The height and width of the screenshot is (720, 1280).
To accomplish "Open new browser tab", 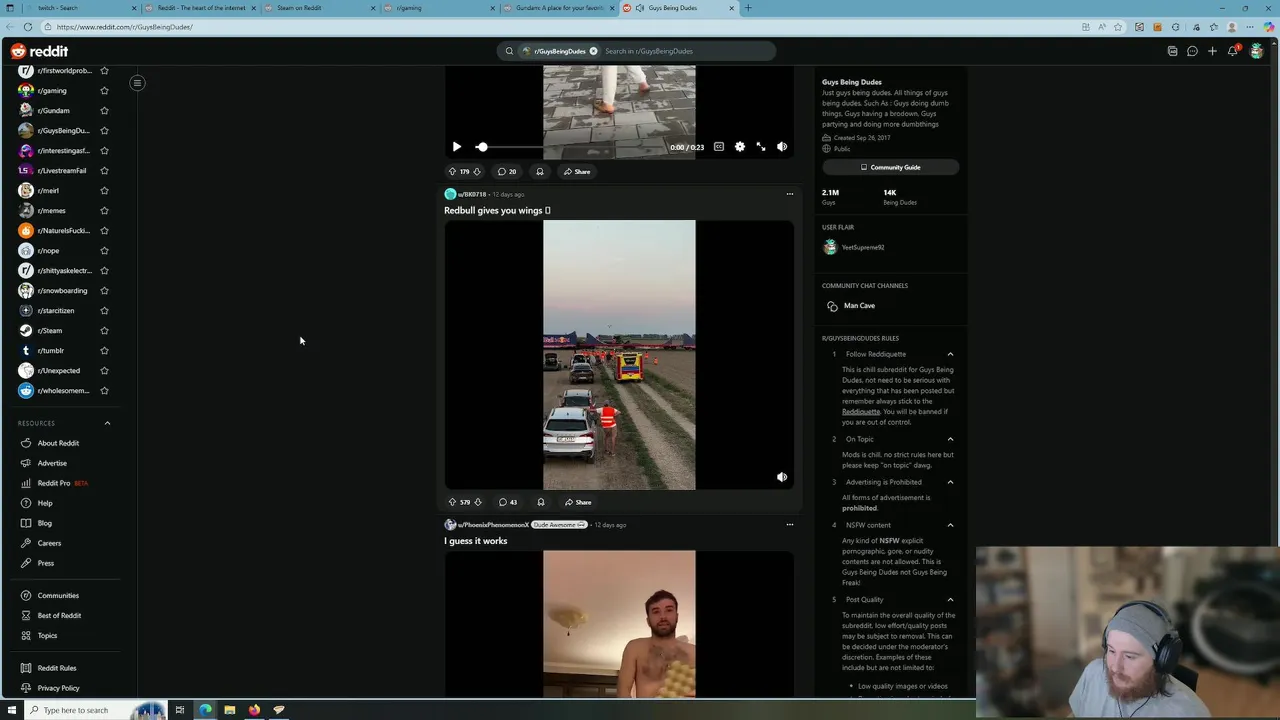I will [748, 8].
